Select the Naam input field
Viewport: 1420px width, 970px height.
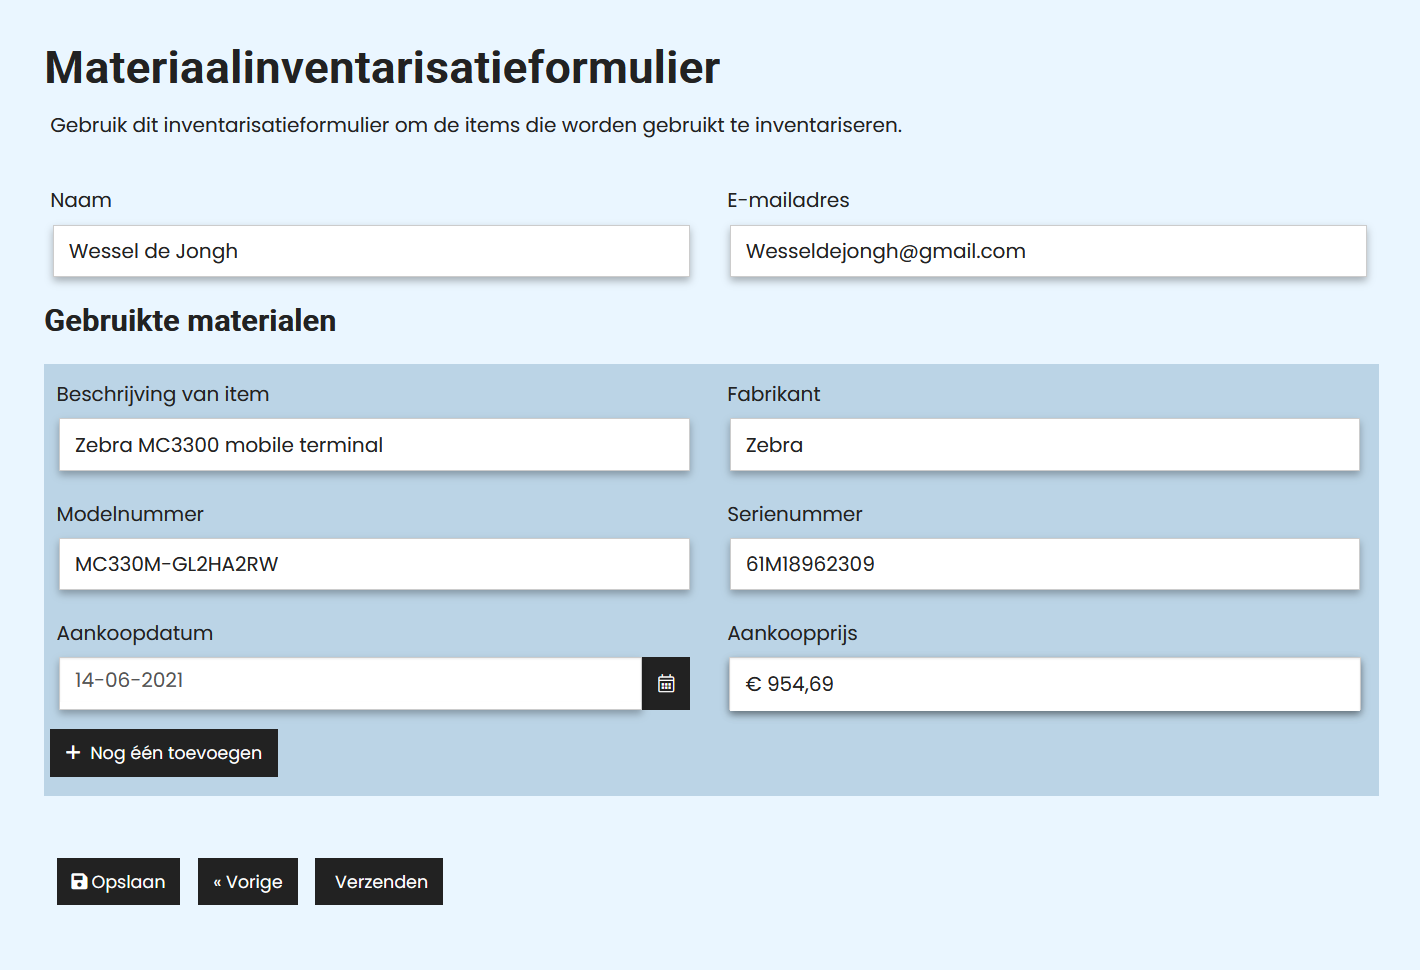tap(370, 251)
